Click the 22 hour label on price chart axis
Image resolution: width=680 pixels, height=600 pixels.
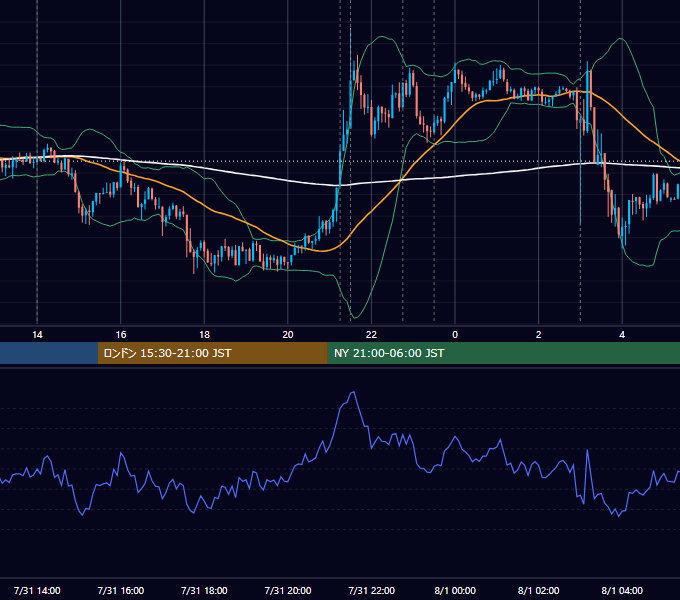tap(371, 335)
